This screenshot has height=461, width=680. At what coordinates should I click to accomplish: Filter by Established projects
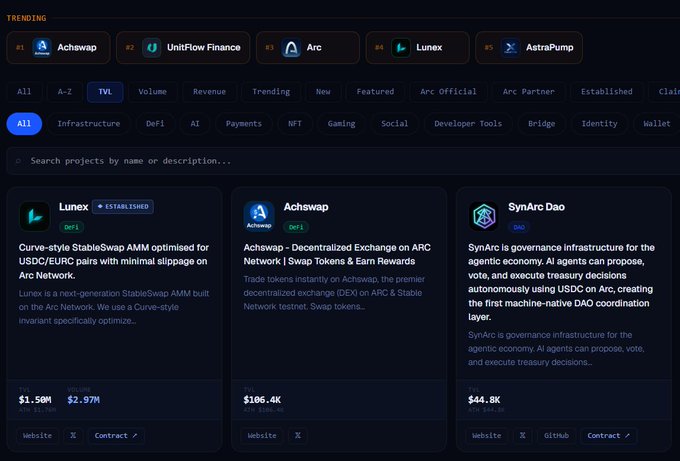[607, 92]
